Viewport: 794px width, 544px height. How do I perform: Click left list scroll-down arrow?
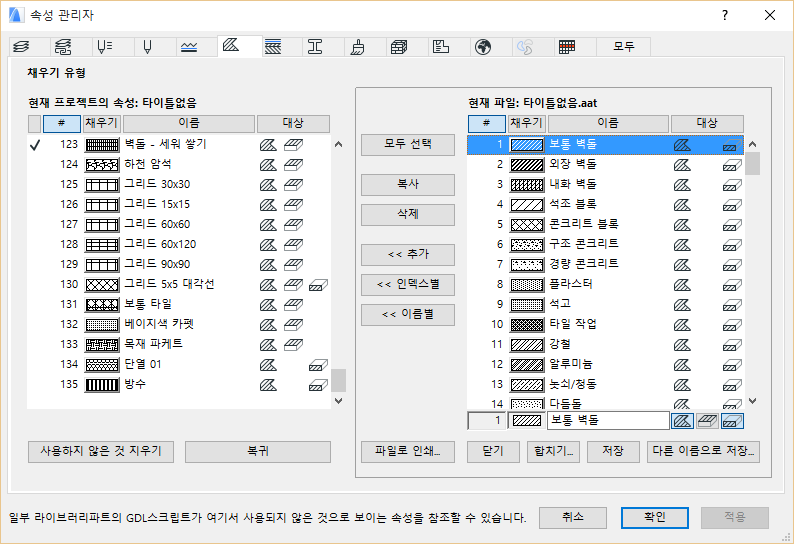point(339,401)
